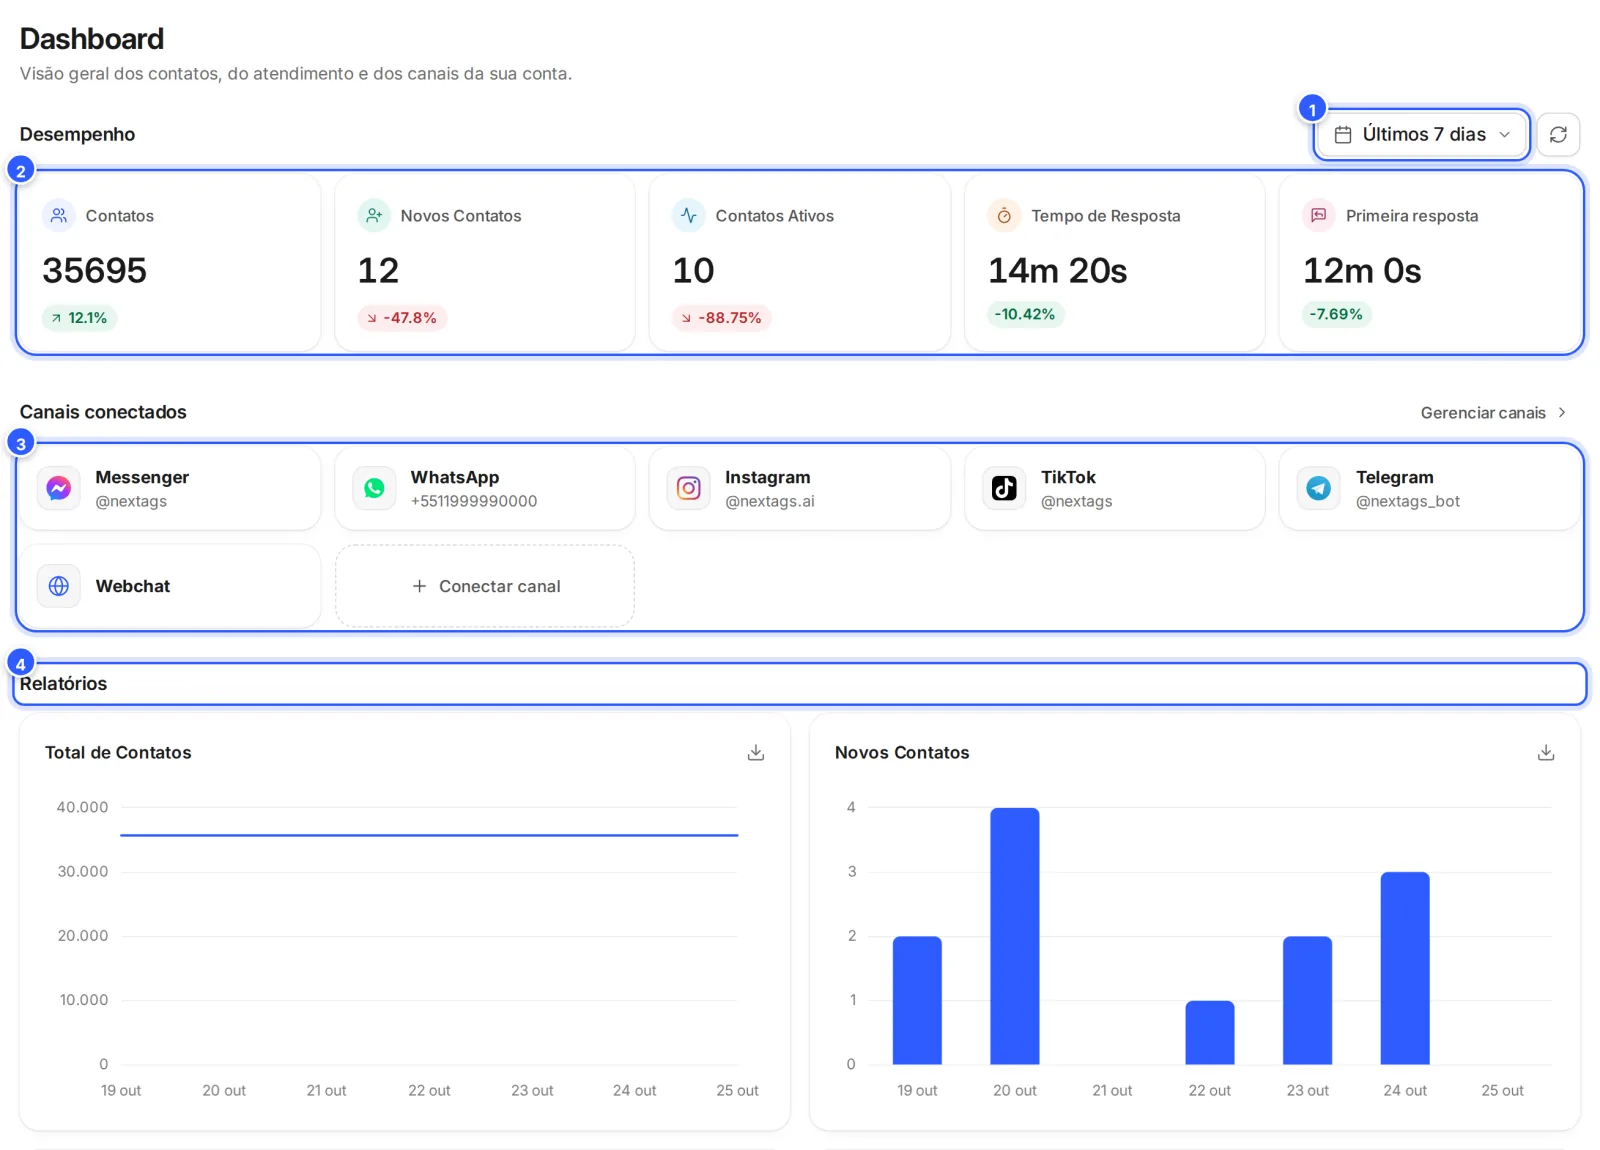Screen dimensions: 1600x1150
Task: Click the Novos Contatos user-plus icon
Action: pyautogui.click(x=374, y=215)
